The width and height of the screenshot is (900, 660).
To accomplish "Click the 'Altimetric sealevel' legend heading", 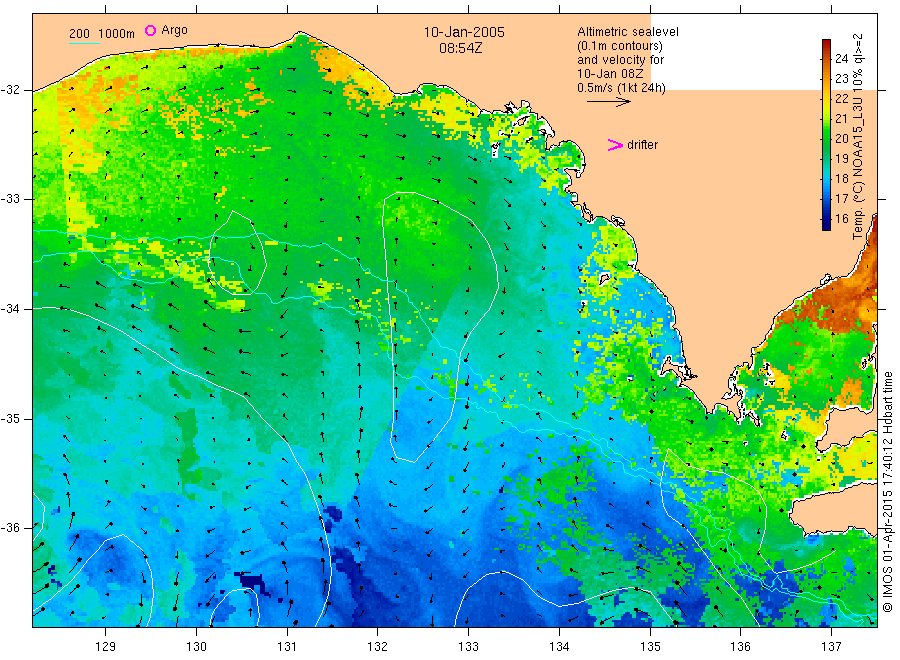I will 627,32.
